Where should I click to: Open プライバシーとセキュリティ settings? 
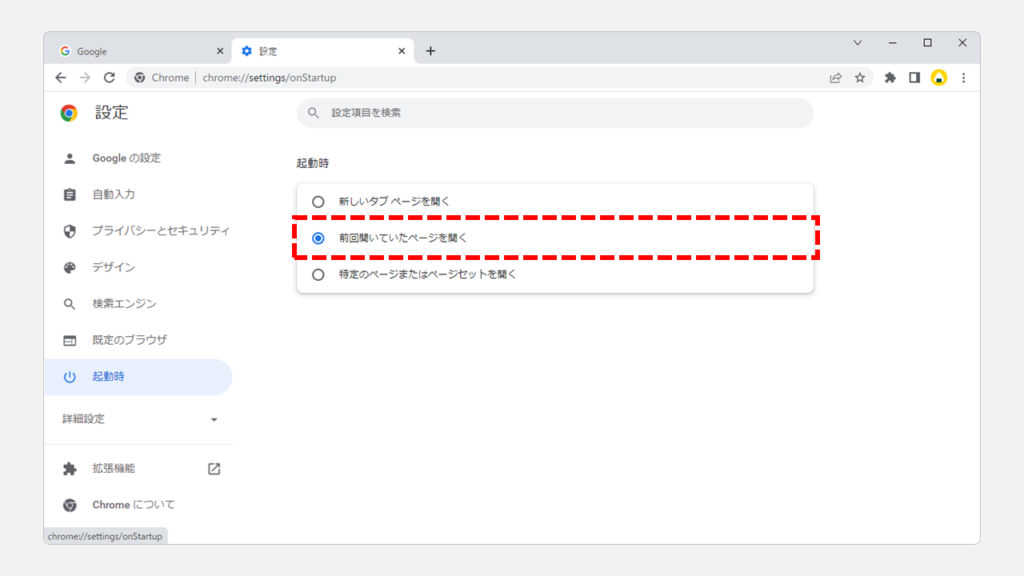pos(160,231)
